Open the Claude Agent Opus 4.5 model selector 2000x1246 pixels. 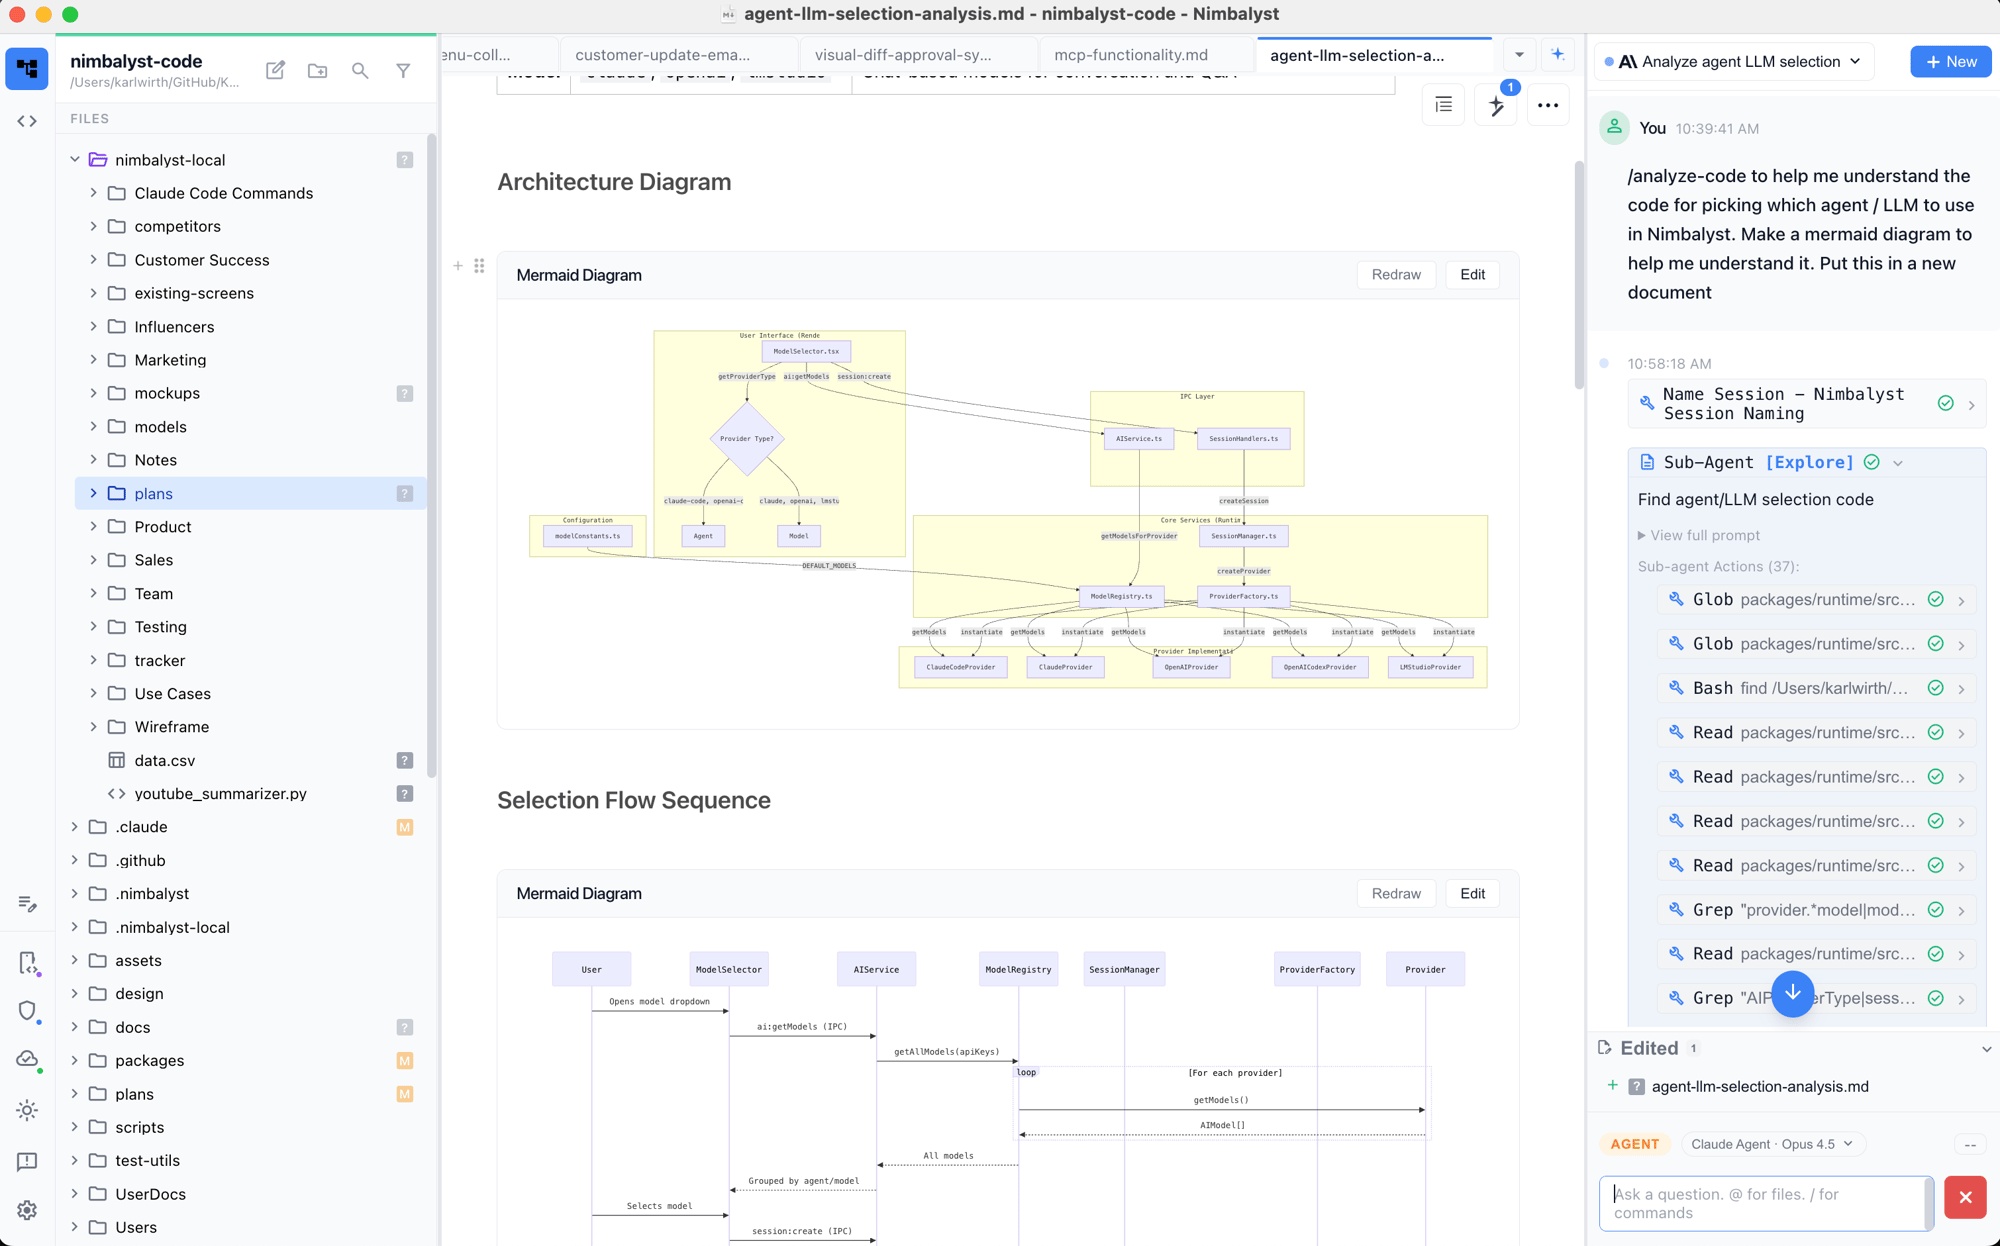click(1771, 1144)
